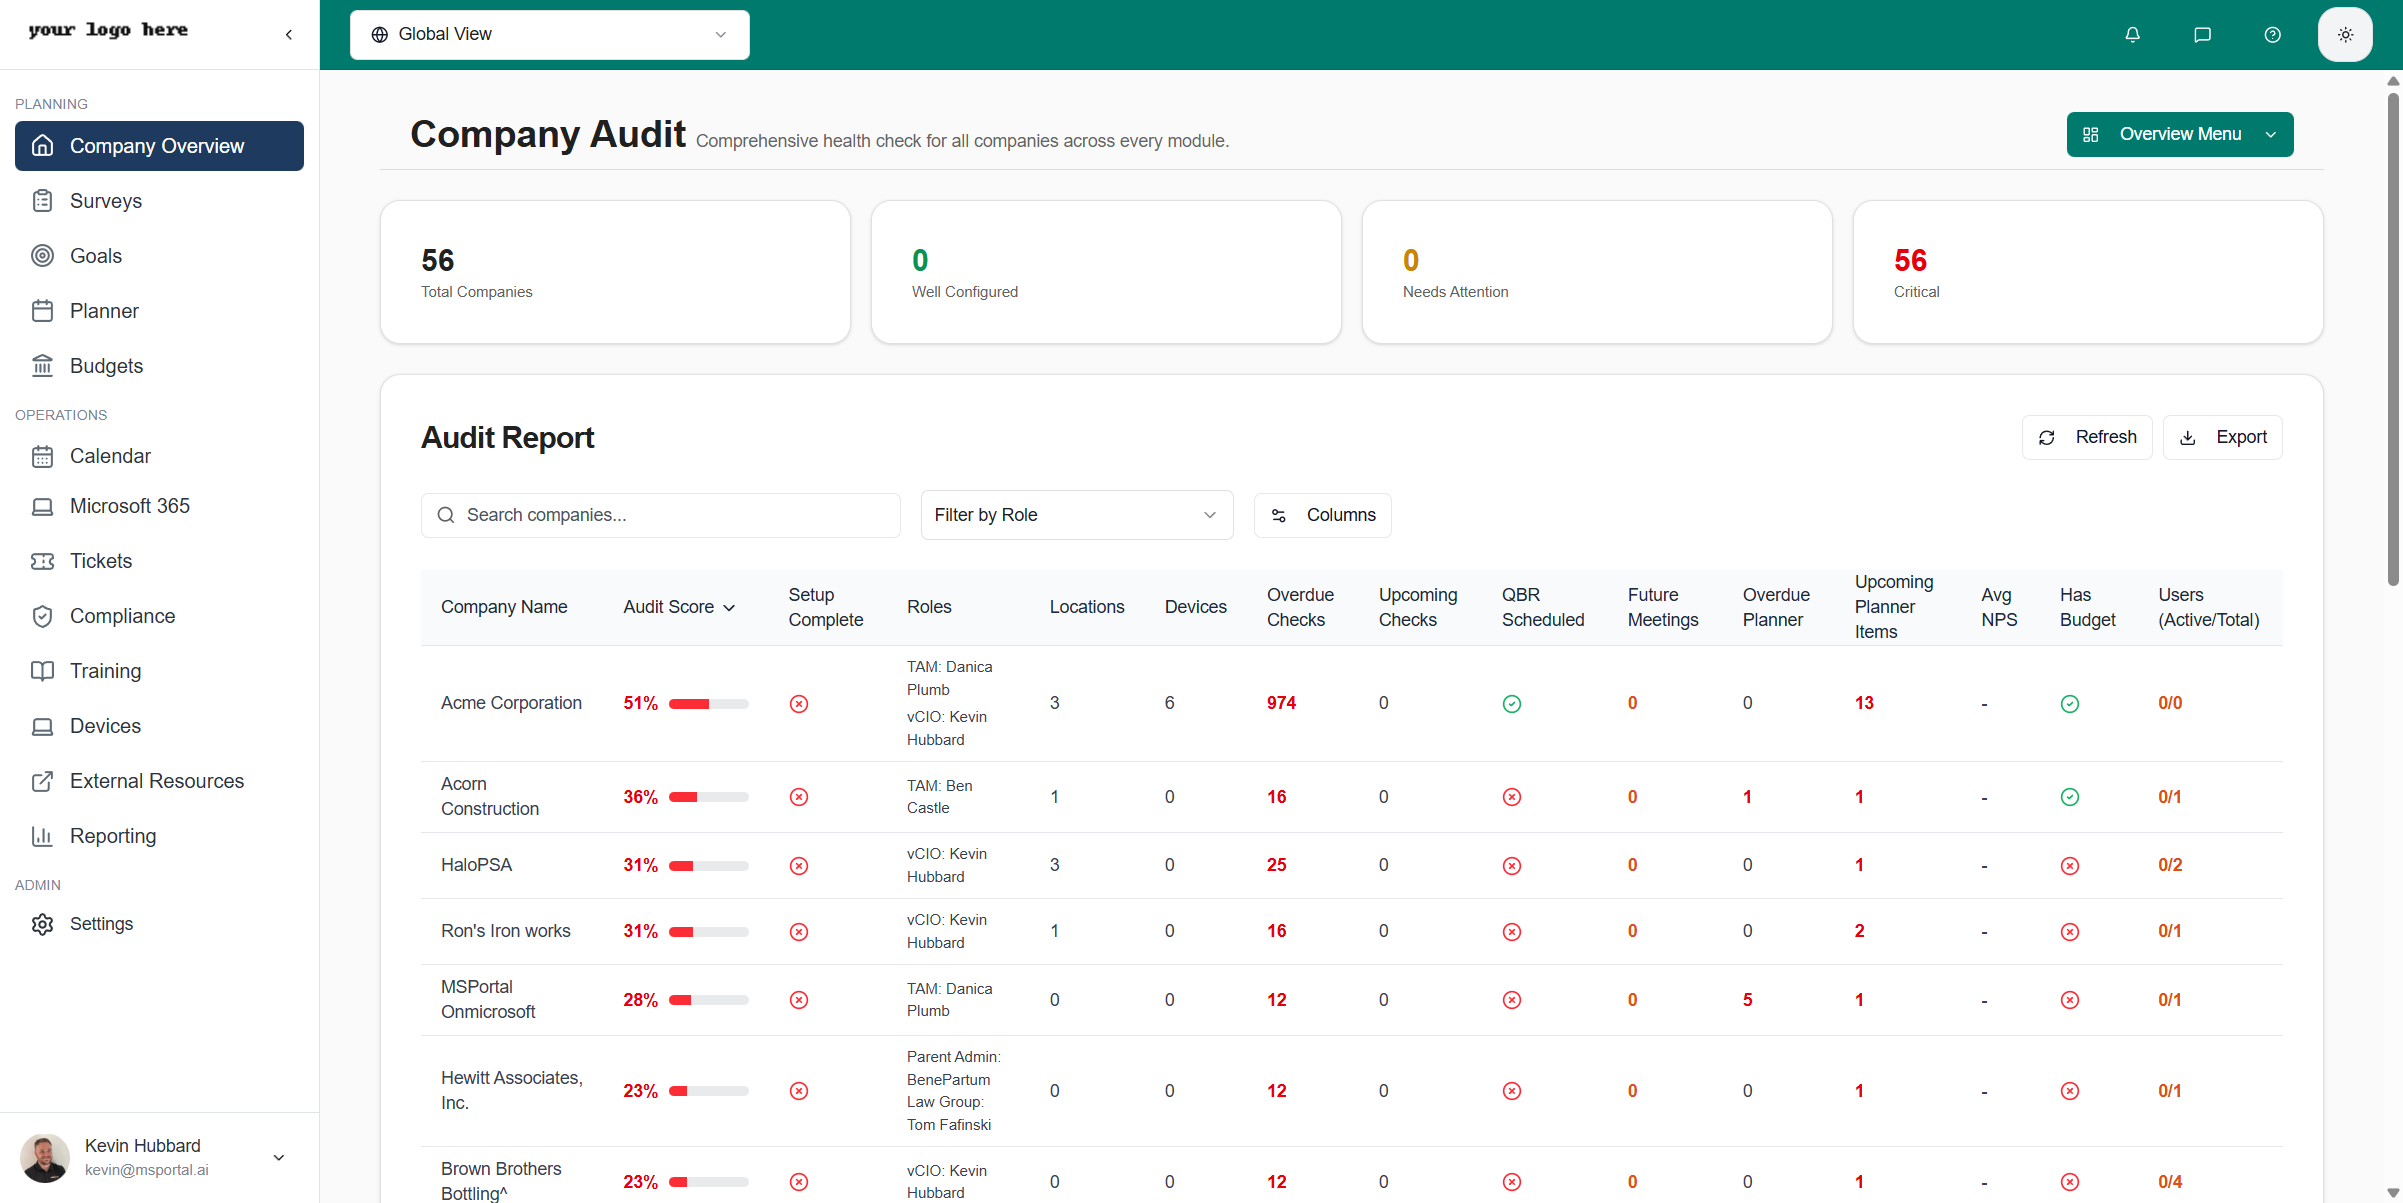Expand the Filter by Role dropdown
2403x1203 pixels.
1076,515
